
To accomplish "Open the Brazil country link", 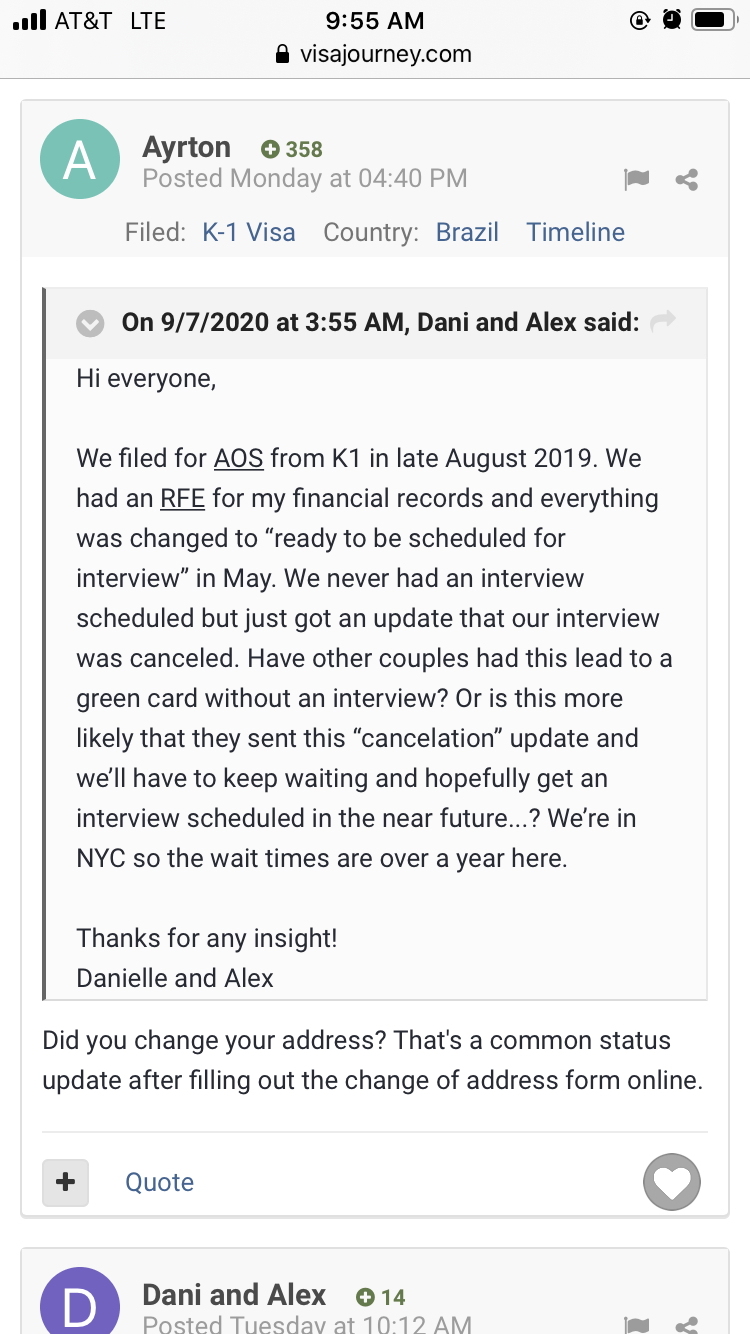I will click(467, 232).
